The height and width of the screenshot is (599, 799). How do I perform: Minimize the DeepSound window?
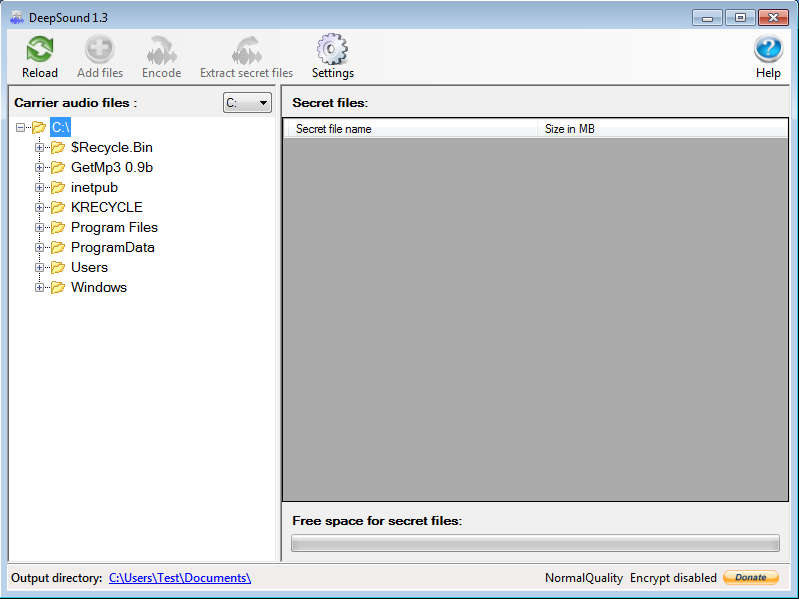click(x=707, y=18)
